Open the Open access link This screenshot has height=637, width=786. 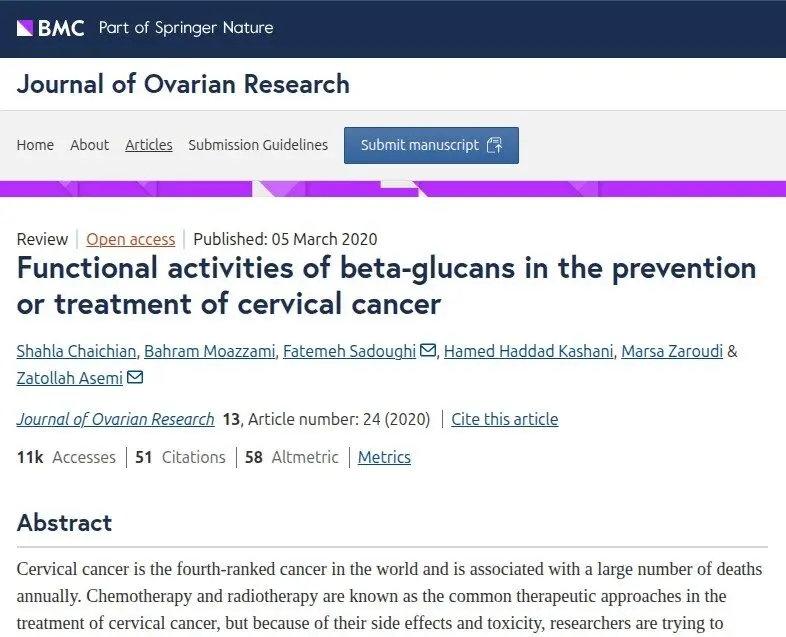pyautogui.click(x=131, y=239)
